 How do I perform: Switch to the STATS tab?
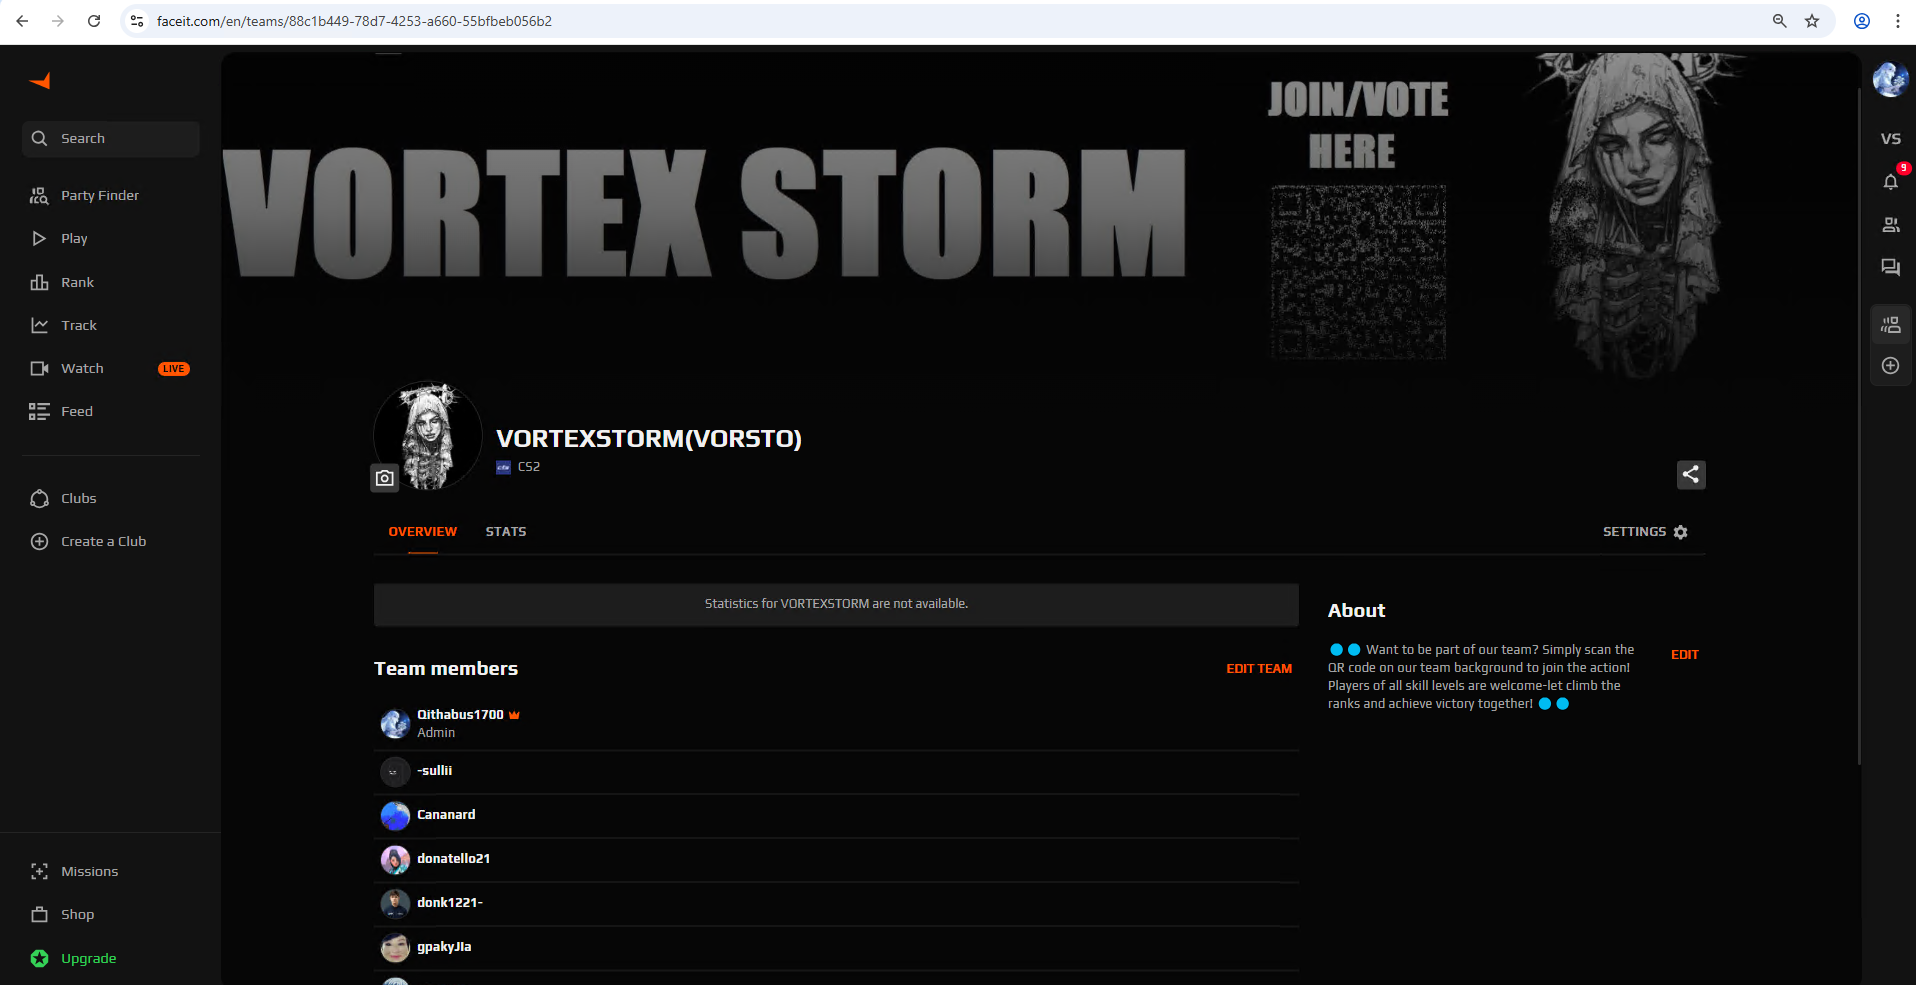click(506, 532)
